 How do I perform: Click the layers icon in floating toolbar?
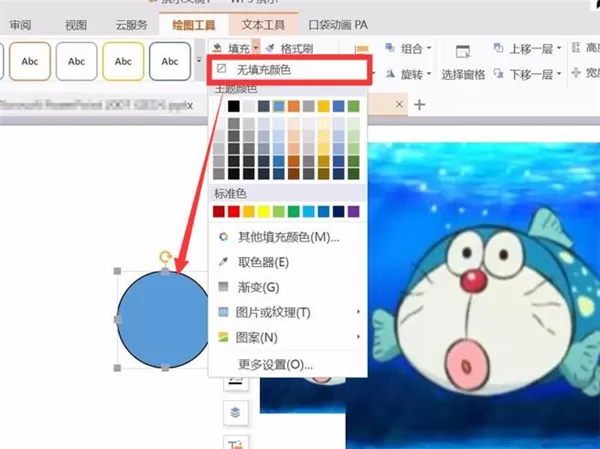(235, 413)
